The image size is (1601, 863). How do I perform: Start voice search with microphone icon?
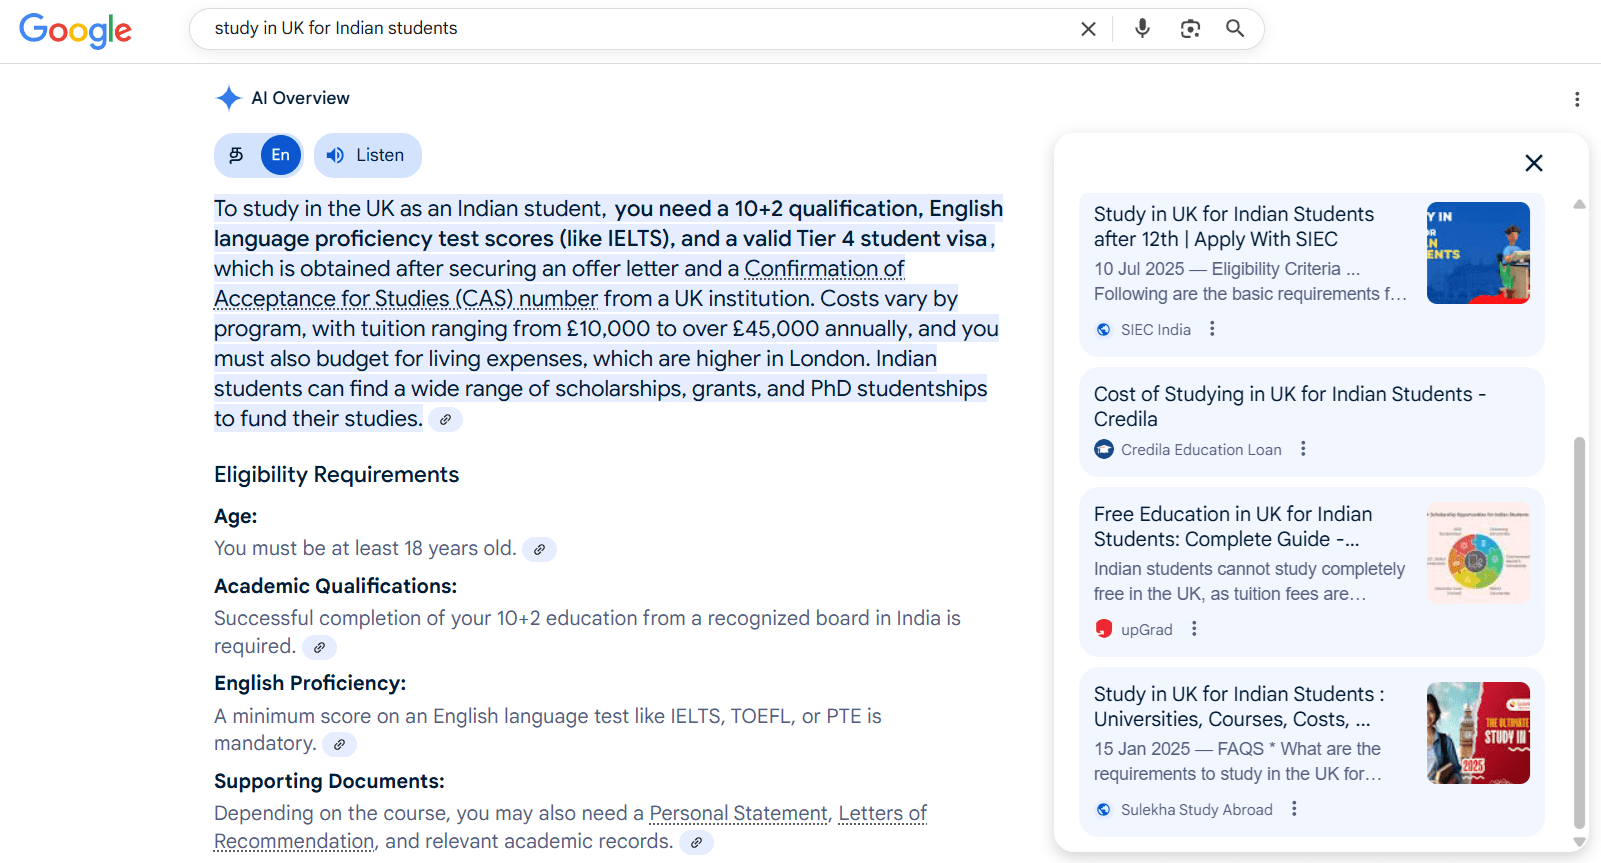(1142, 29)
